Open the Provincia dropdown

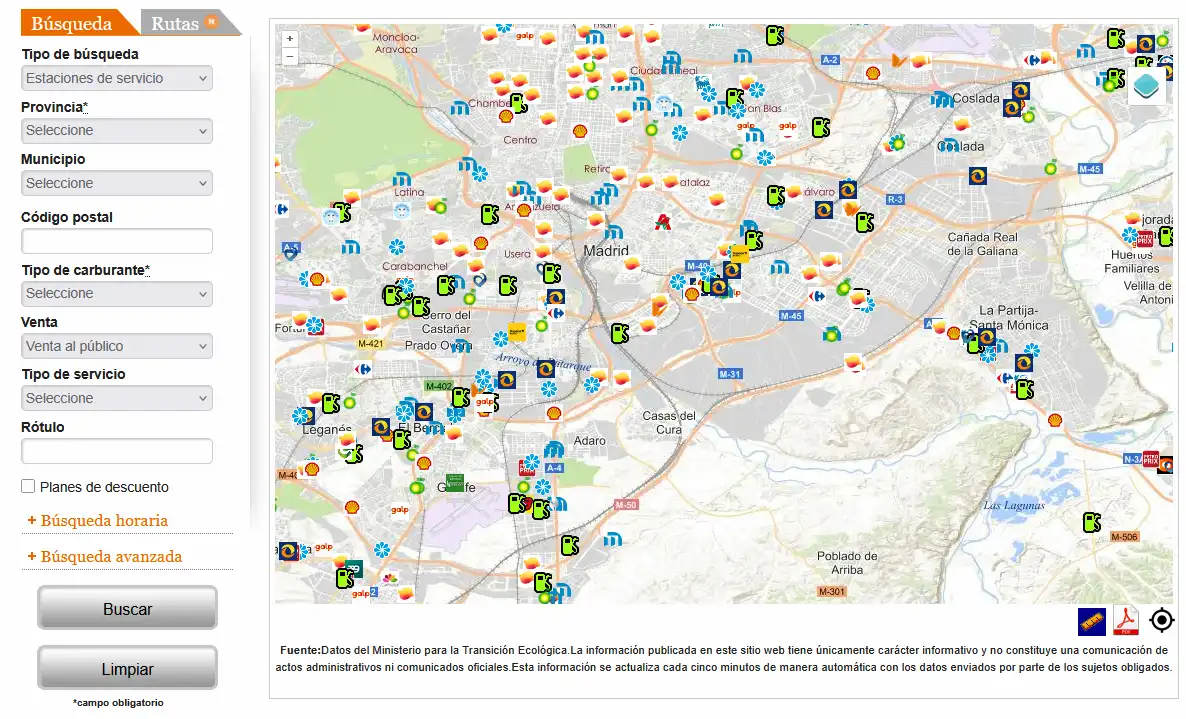pos(116,130)
